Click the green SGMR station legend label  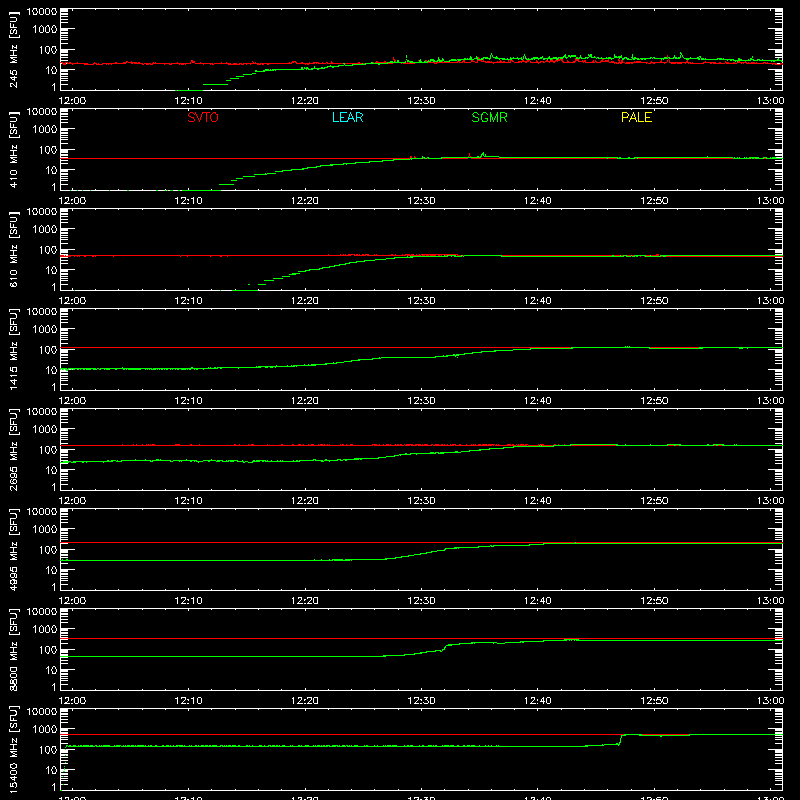489,117
